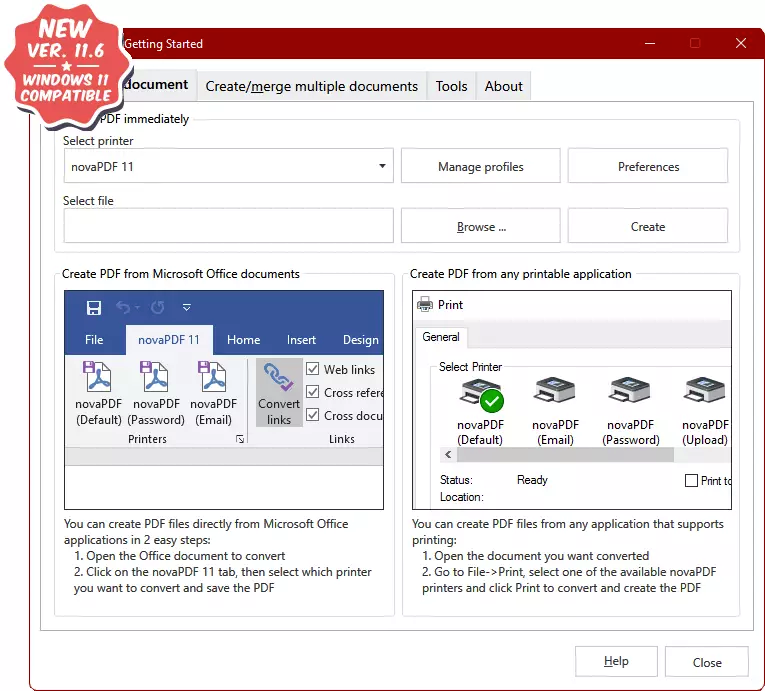Image resolution: width=783 pixels, height=698 pixels.
Task: Click the Close button at bottom
Action: point(707,662)
